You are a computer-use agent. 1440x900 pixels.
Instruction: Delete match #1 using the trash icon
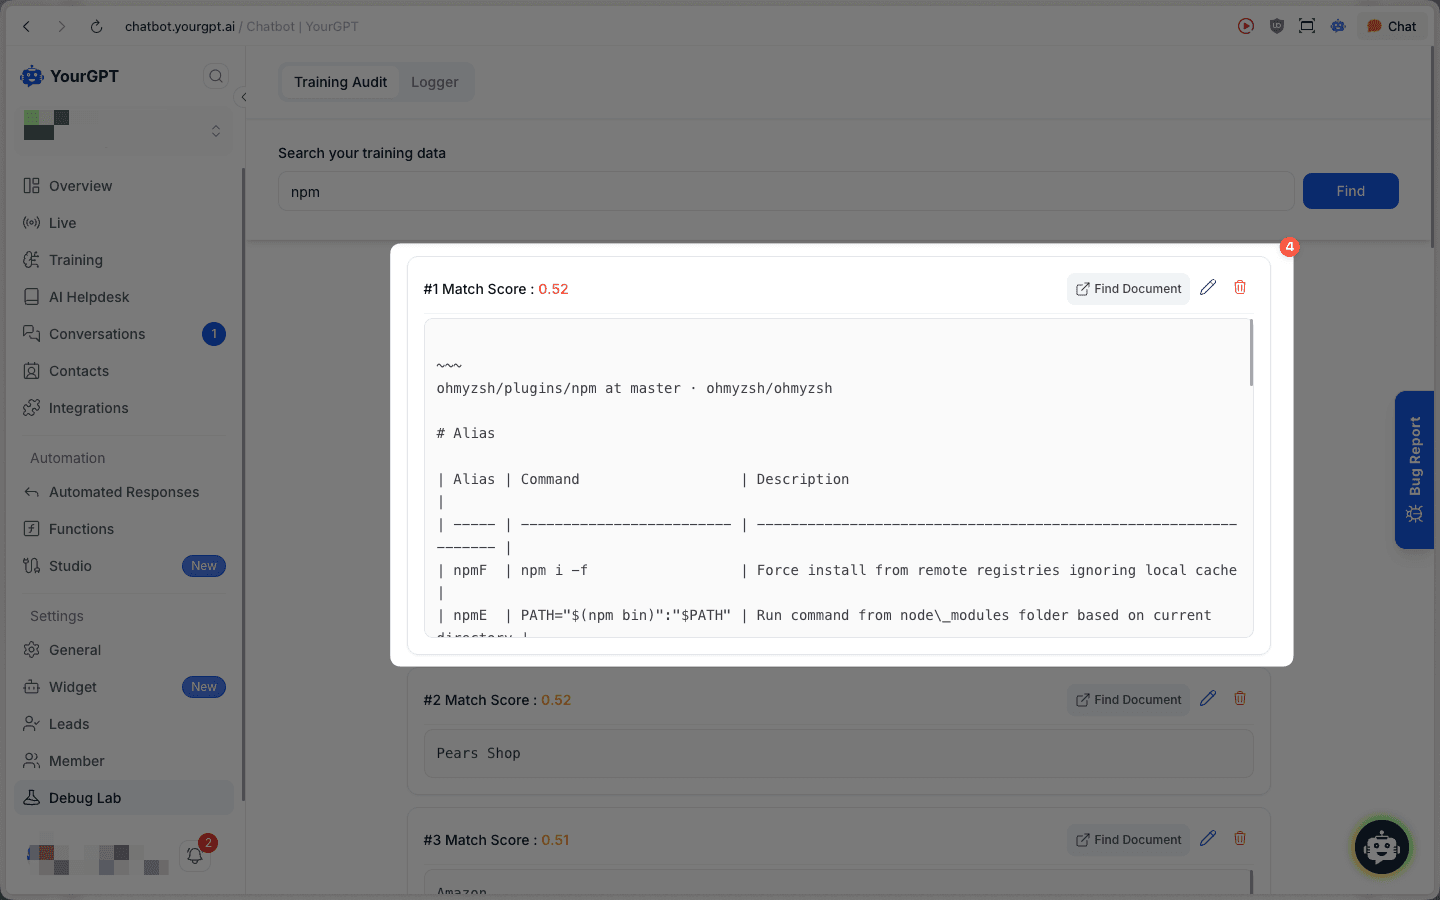pyautogui.click(x=1240, y=288)
